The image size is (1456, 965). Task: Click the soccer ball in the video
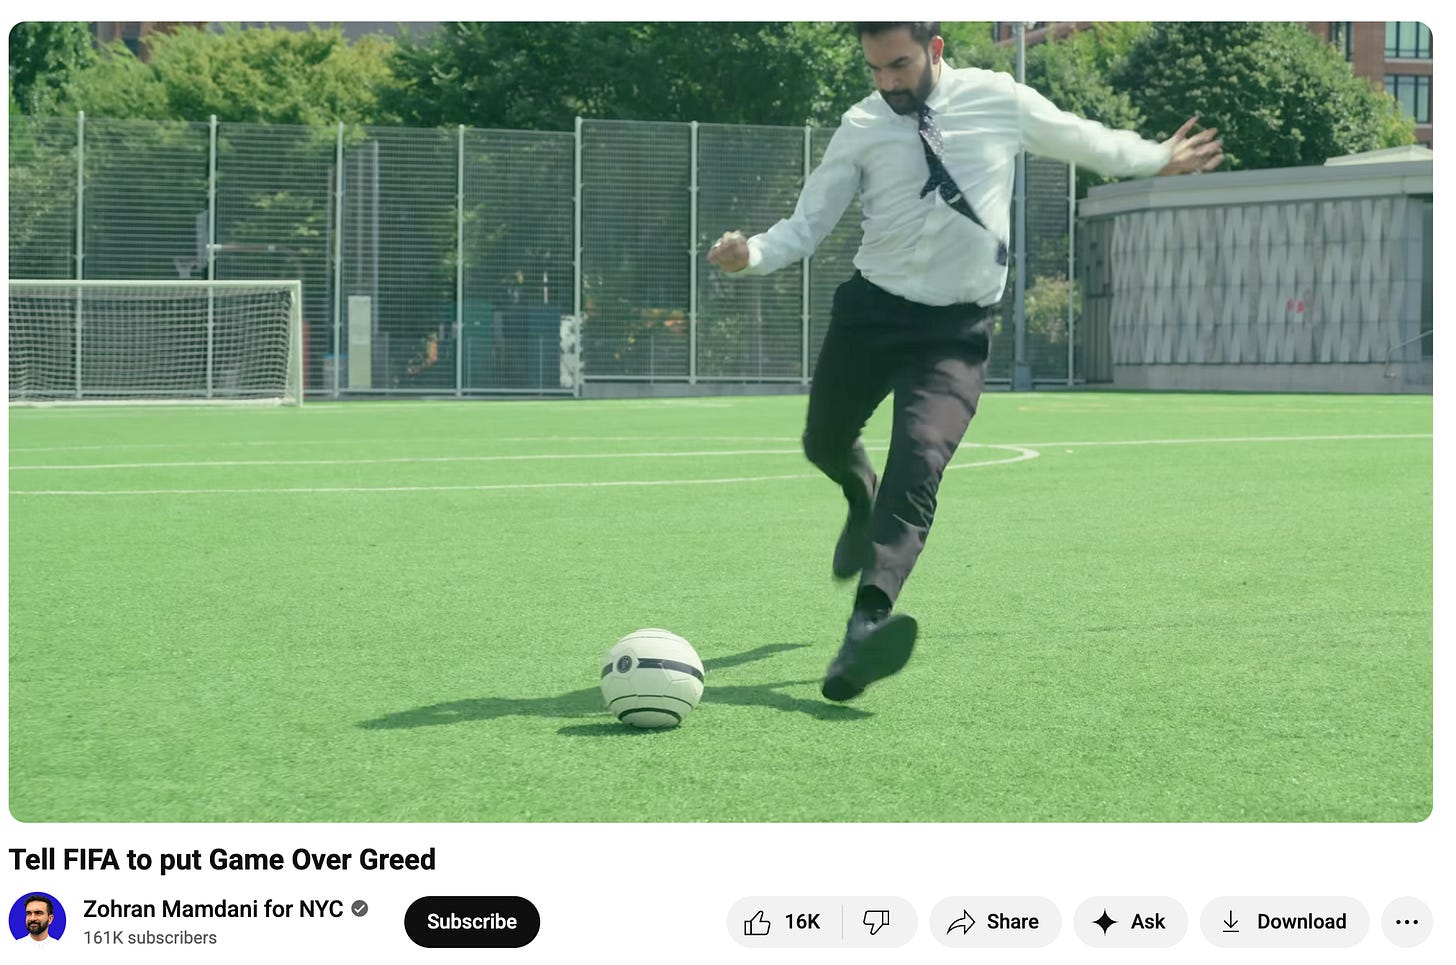tap(652, 678)
